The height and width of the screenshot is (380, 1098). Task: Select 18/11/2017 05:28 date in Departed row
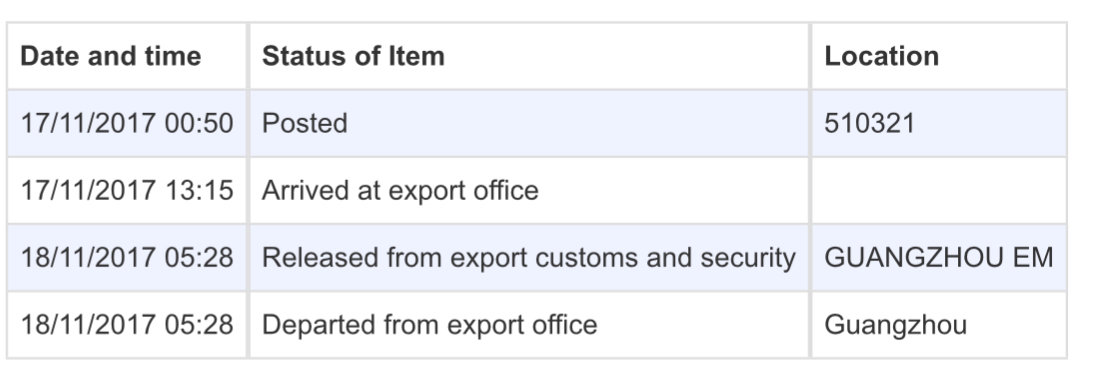(x=127, y=325)
